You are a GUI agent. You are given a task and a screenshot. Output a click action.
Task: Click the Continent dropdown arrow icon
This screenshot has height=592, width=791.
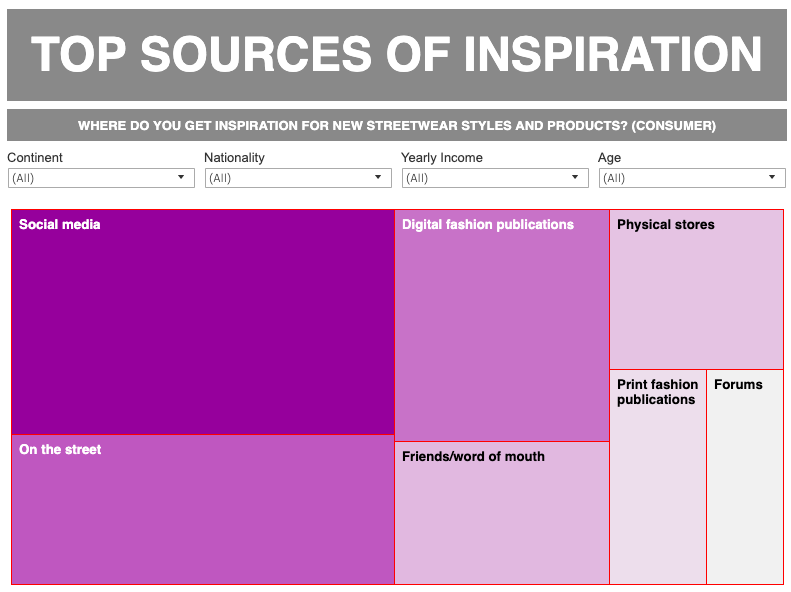[x=181, y=178]
